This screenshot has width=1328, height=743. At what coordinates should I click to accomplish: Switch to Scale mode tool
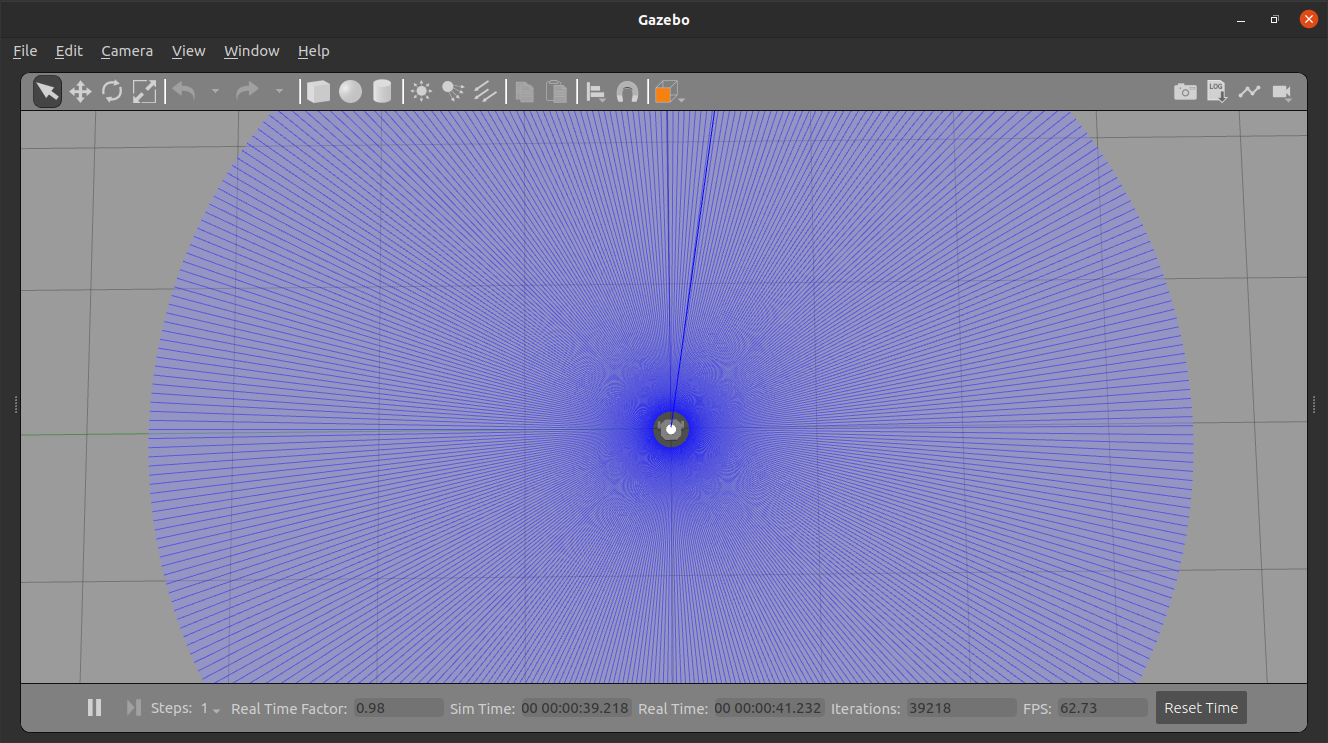[x=144, y=92]
